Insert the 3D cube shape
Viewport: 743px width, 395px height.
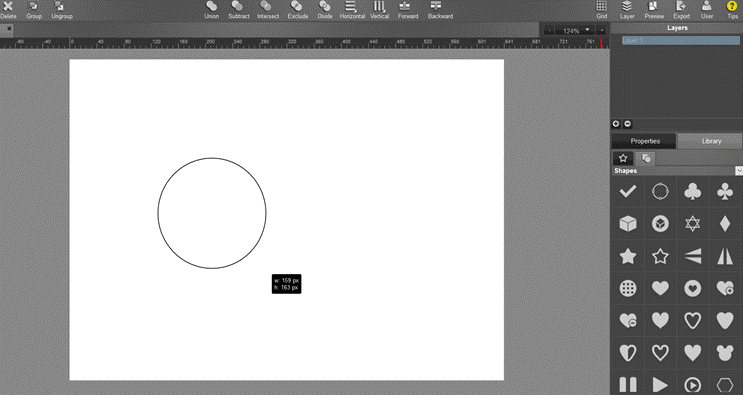(627, 224)
